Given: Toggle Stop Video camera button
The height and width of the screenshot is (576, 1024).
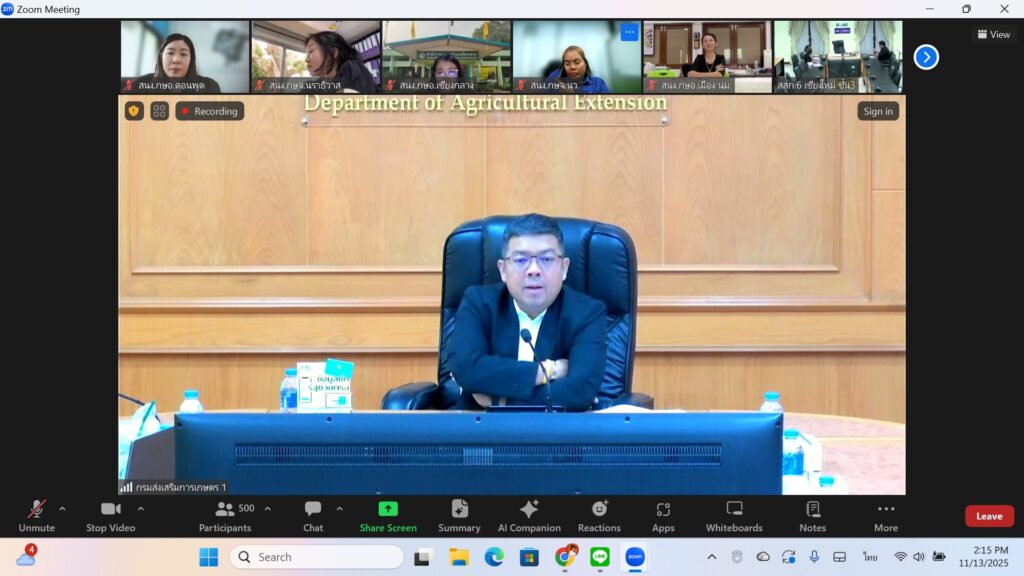Looking at the screenshot, I should (110, 515).
